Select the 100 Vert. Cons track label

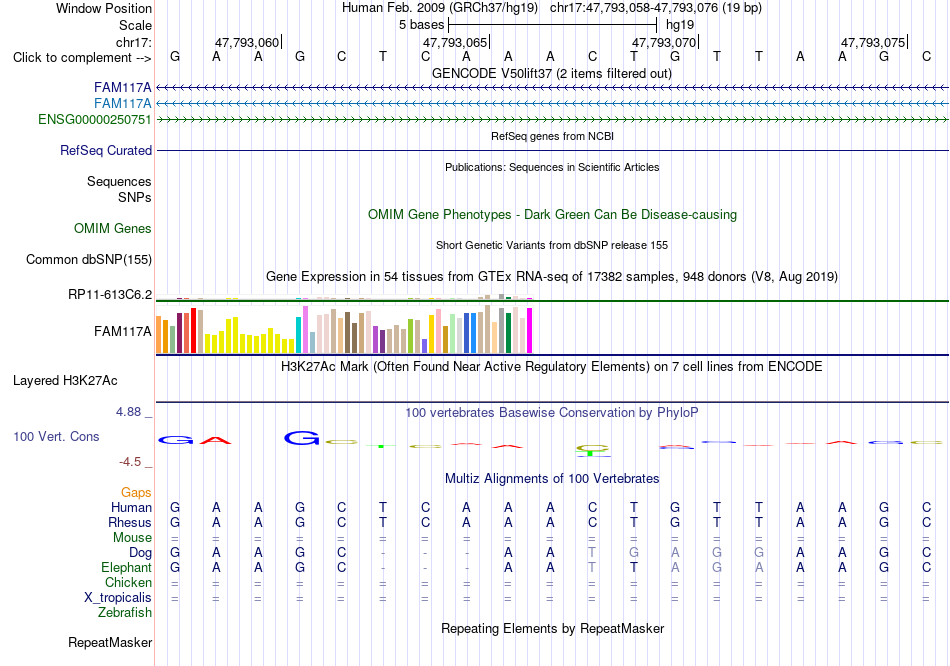point(56,436)
